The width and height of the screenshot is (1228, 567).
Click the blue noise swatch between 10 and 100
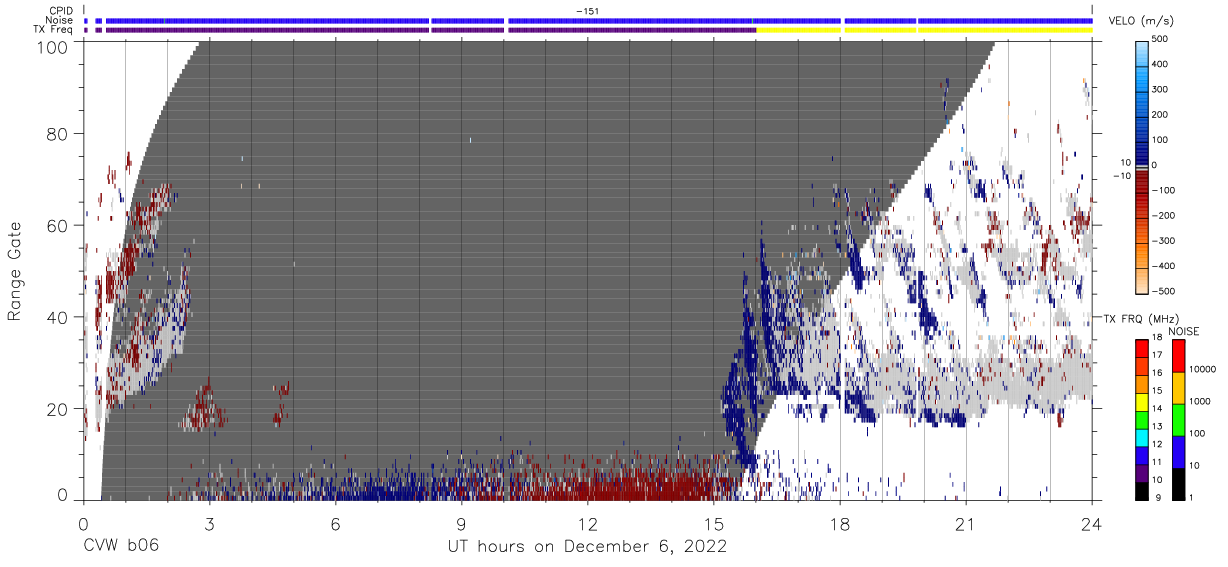tap(1178, 451)
